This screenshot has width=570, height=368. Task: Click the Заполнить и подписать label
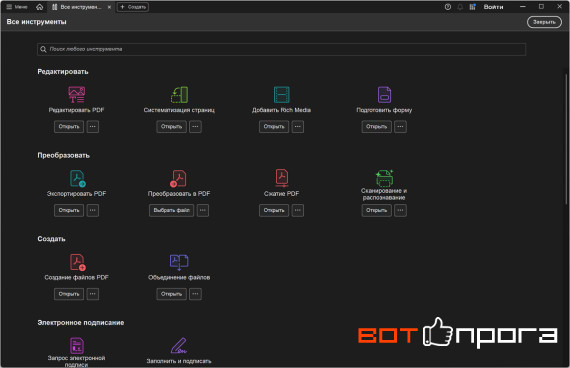[179, 361]
